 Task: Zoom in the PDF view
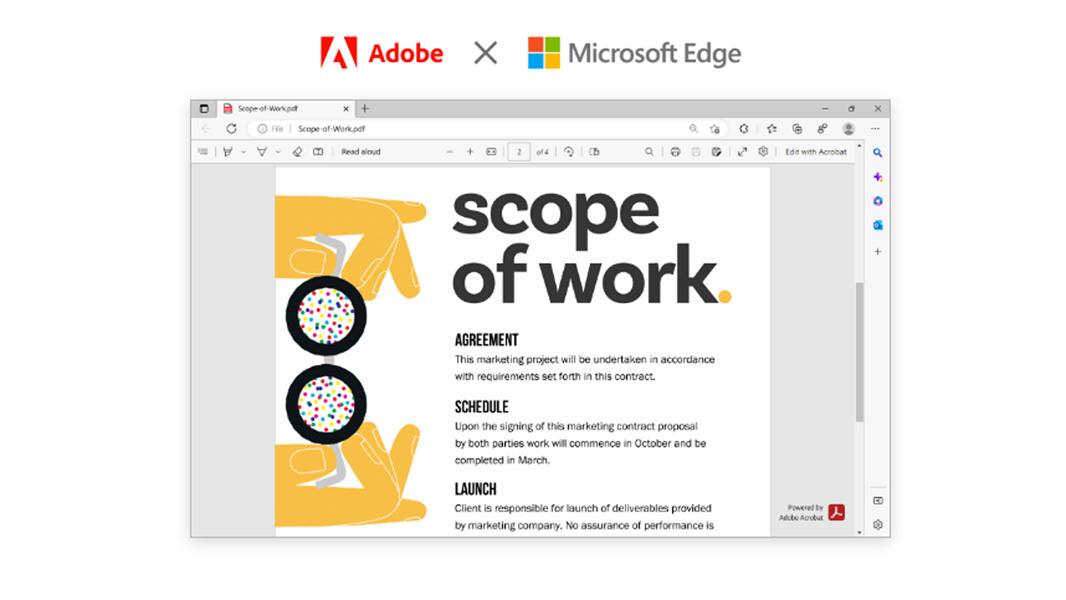[470, 152]
